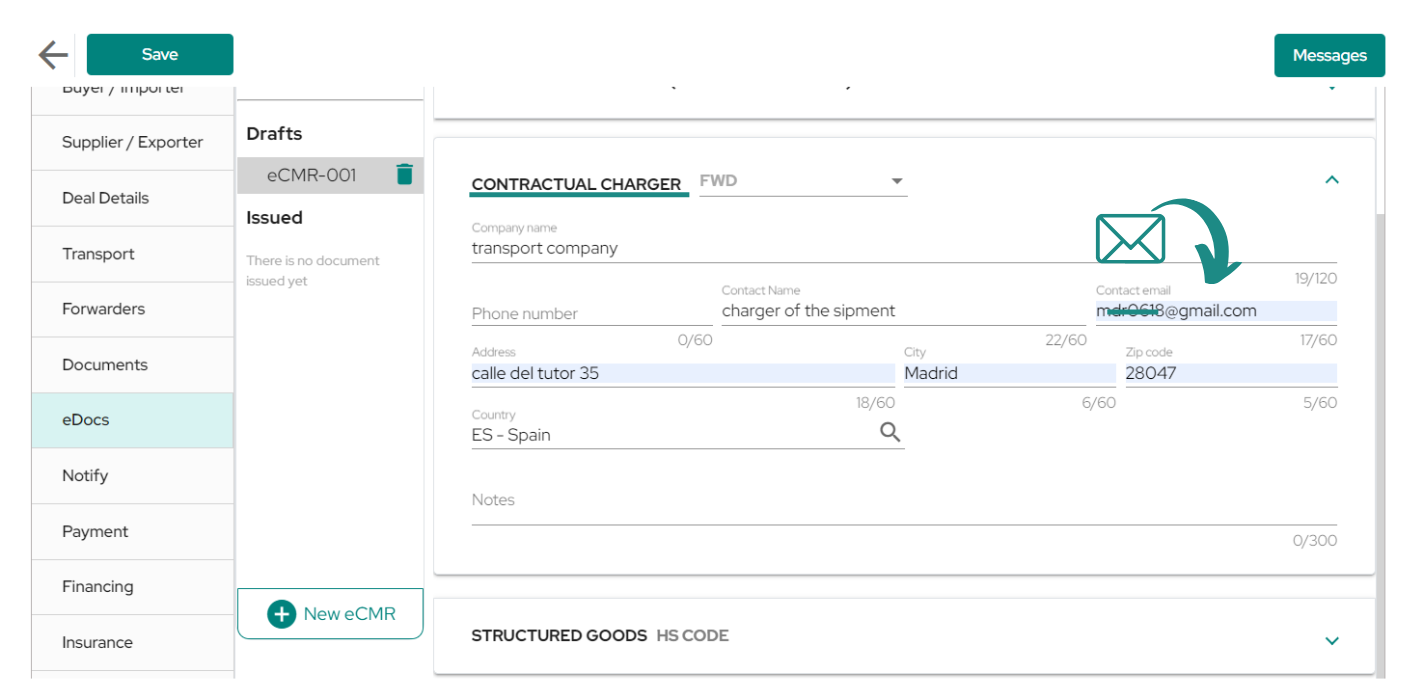Open the eDocs sidebar item

pos(133,420)
